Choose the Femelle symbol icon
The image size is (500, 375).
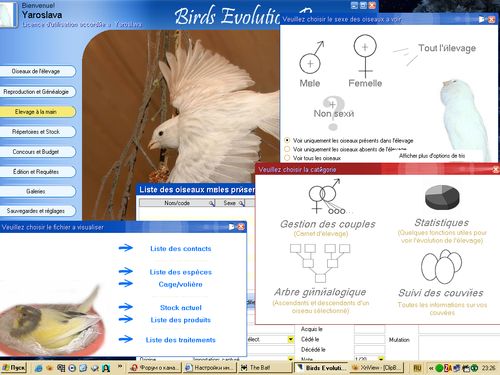click(x=365, y=56)
